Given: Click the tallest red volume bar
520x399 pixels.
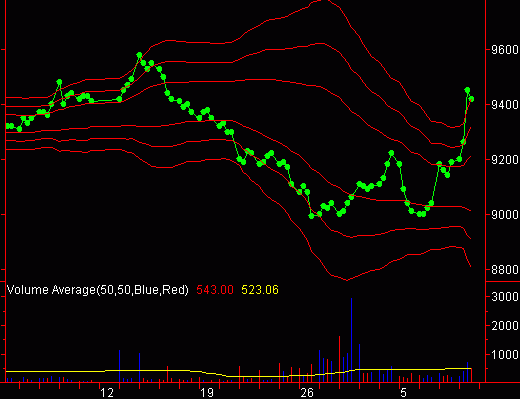Looking at the screenshot, I should click(x=339, y=359).
